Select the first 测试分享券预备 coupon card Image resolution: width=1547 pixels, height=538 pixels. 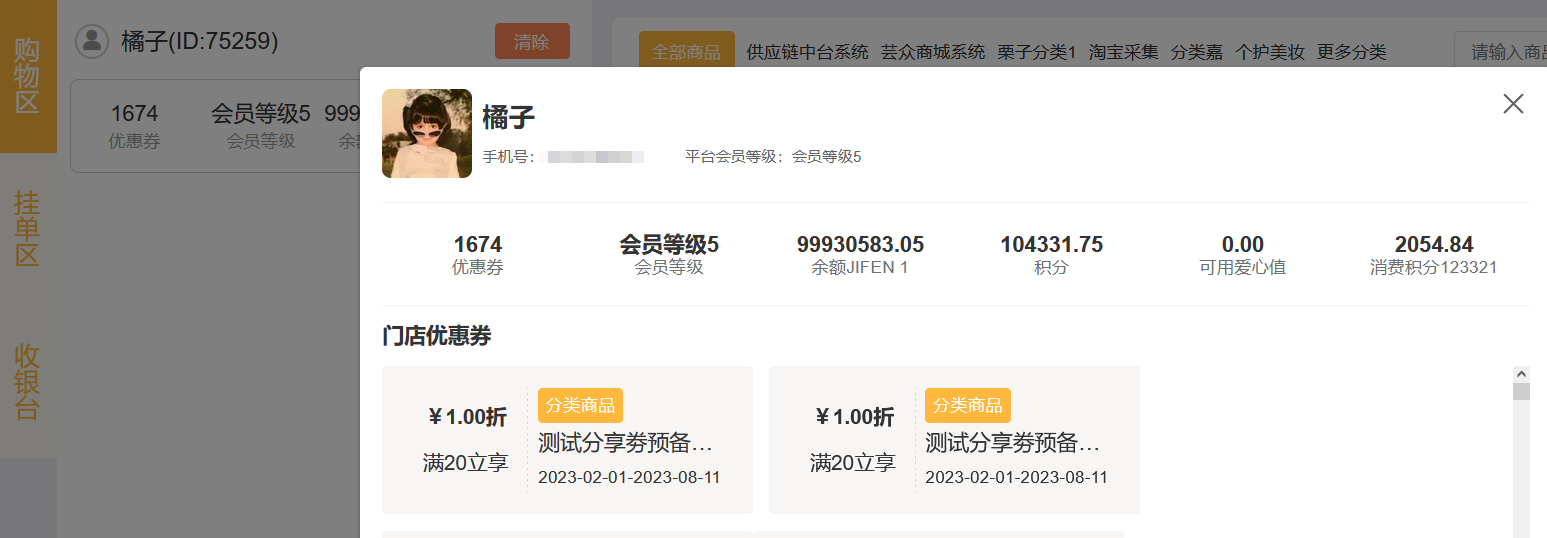point(567,439)
